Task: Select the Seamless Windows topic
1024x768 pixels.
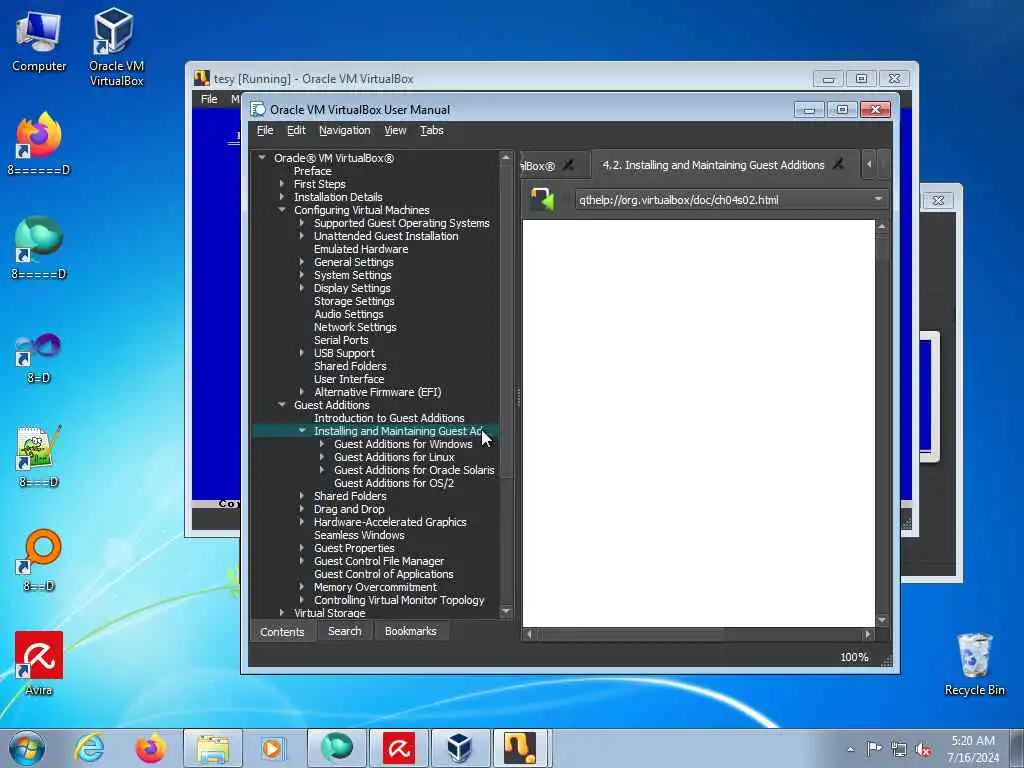Action: point(359,535)
